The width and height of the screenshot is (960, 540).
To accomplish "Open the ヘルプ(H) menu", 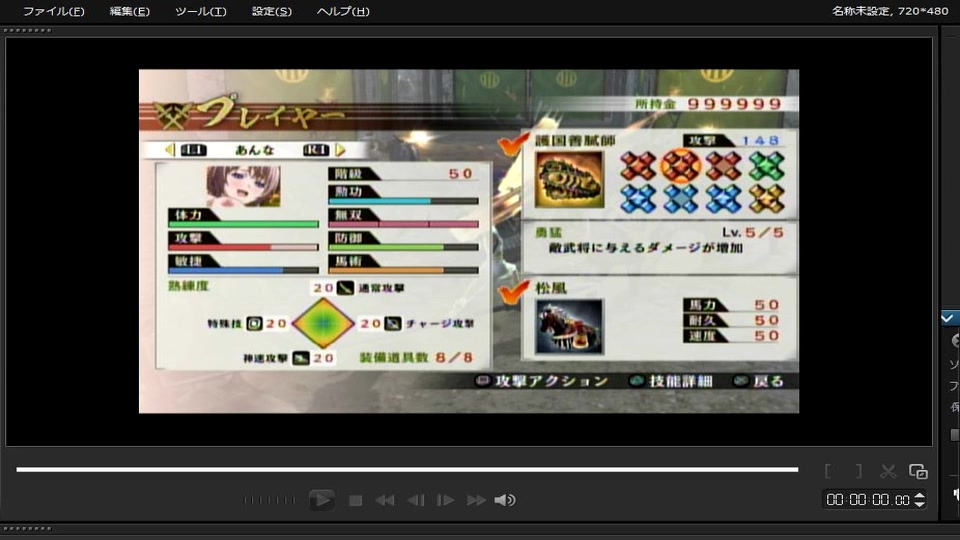I will [343, 11].
